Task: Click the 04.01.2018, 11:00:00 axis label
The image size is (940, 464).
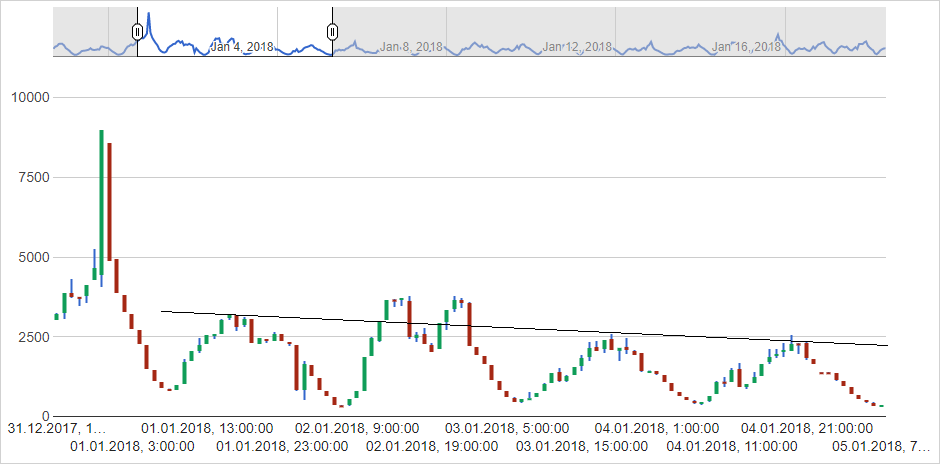Action: point(731,447)
